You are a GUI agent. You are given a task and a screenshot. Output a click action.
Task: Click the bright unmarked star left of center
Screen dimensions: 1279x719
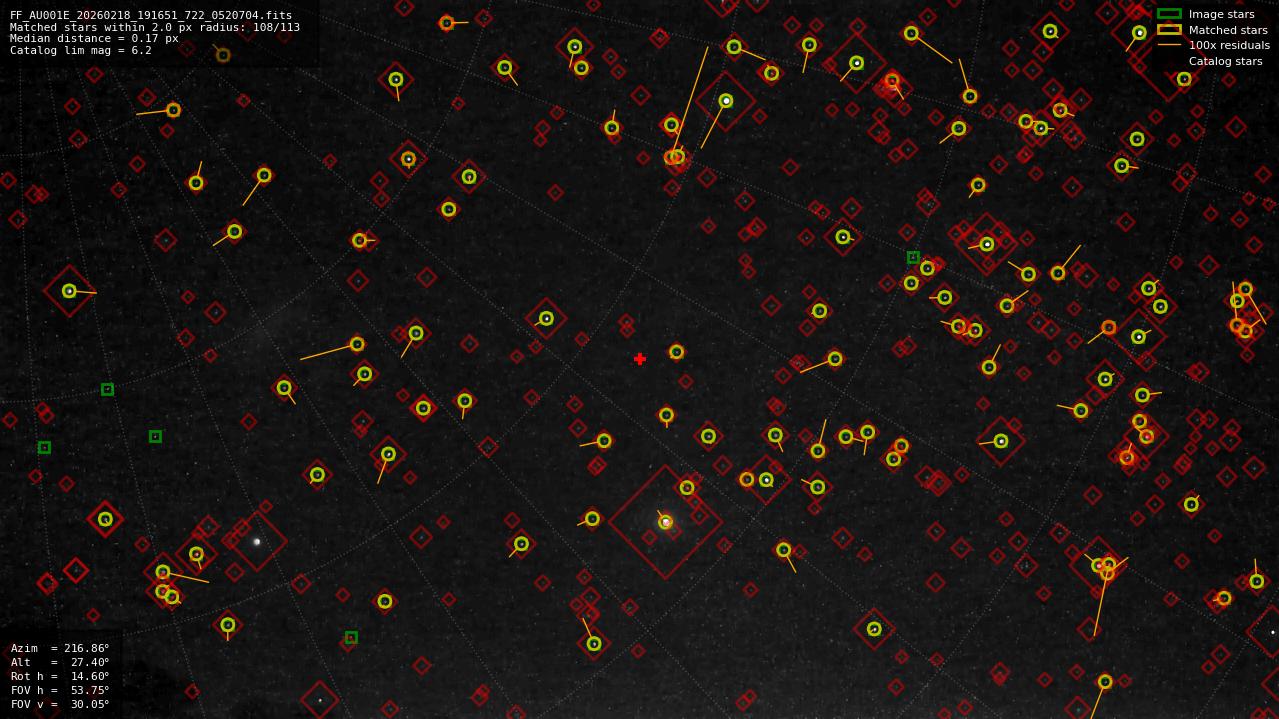(x=256, y=541)
